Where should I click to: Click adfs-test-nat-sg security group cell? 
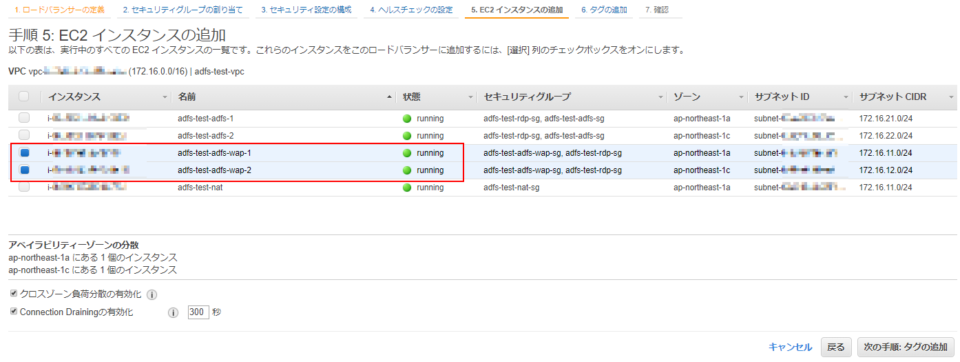pyautogui.click(x=513, y=187)
